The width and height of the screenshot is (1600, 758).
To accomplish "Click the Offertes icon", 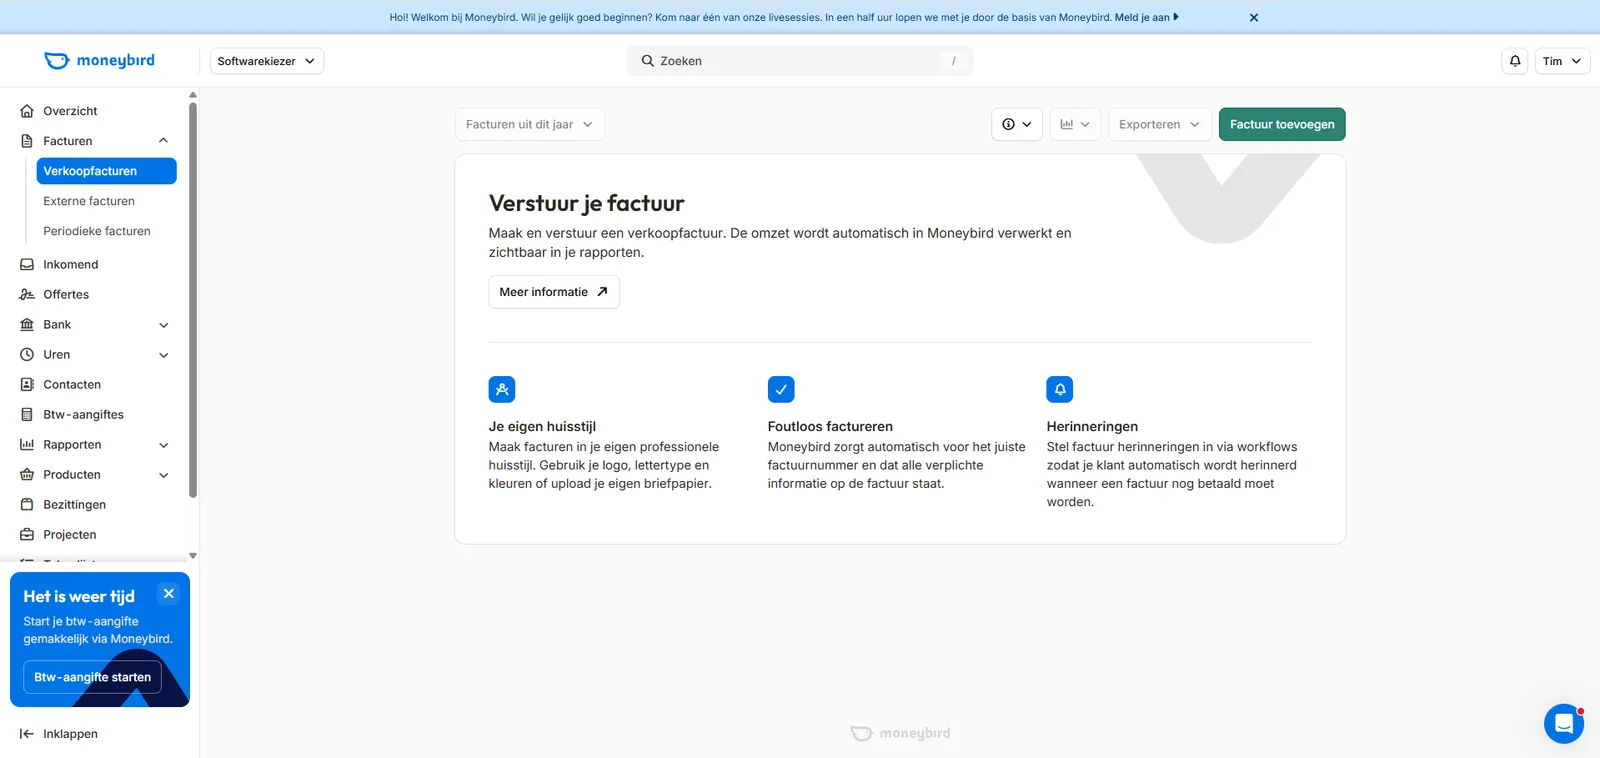I will (27, 294).
